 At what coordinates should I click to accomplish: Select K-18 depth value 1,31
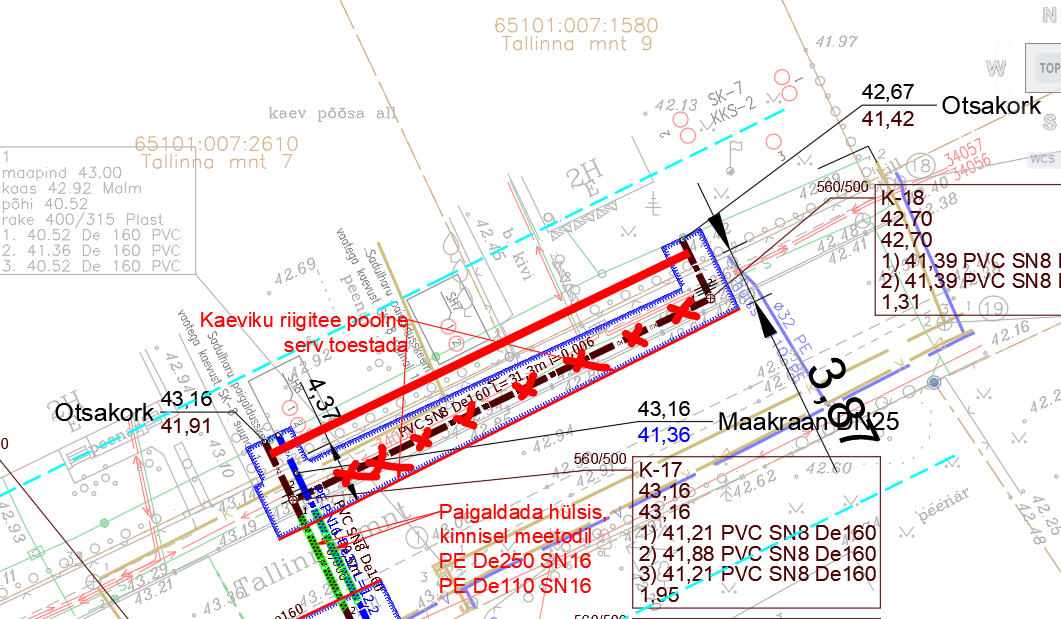901,302
